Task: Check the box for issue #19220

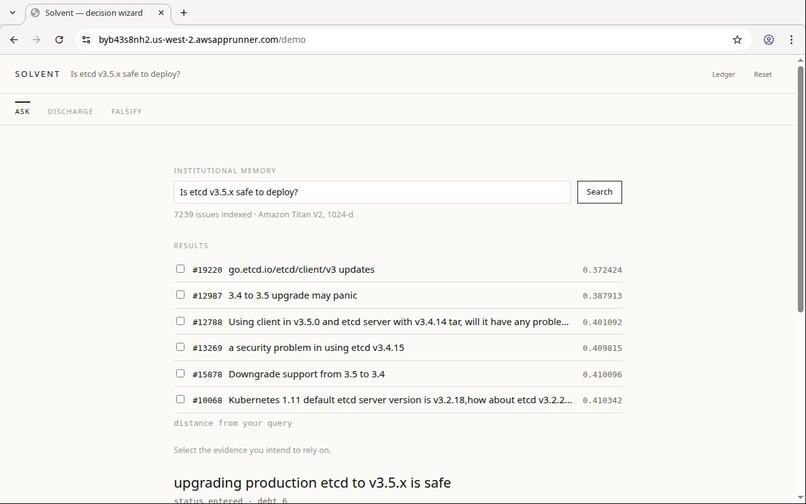Action: [180, 269]
